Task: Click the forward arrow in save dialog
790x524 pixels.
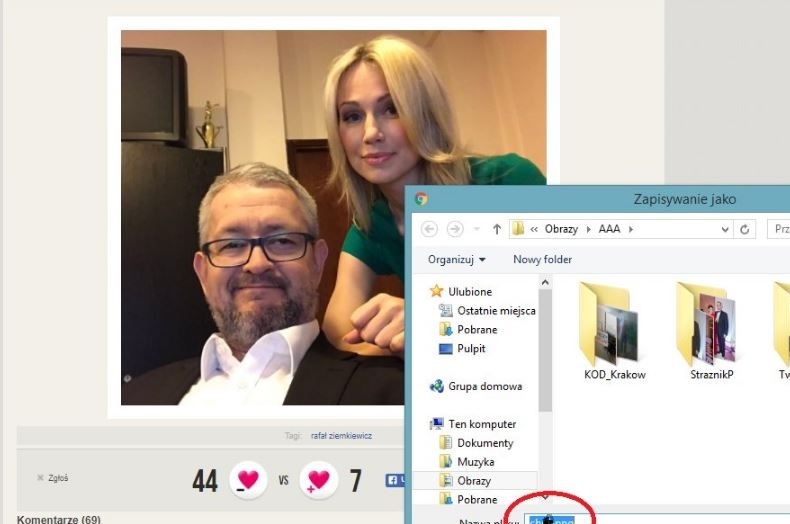Action: pos(456,229)
